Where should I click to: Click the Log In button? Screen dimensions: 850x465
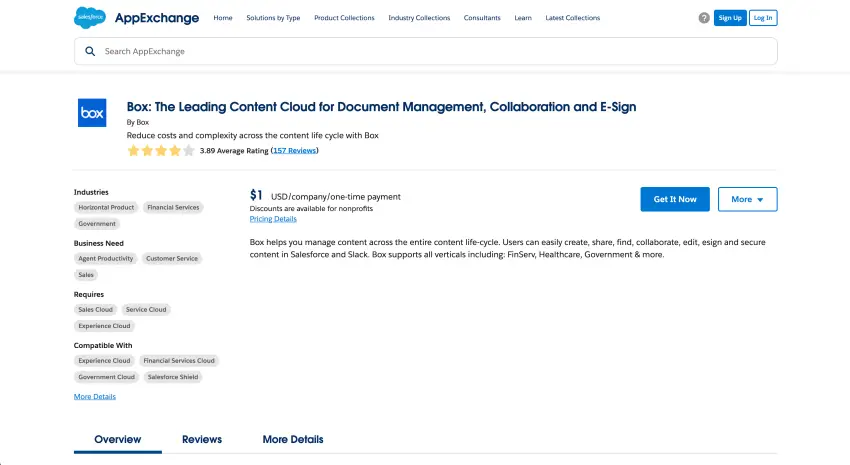point(763,18)
